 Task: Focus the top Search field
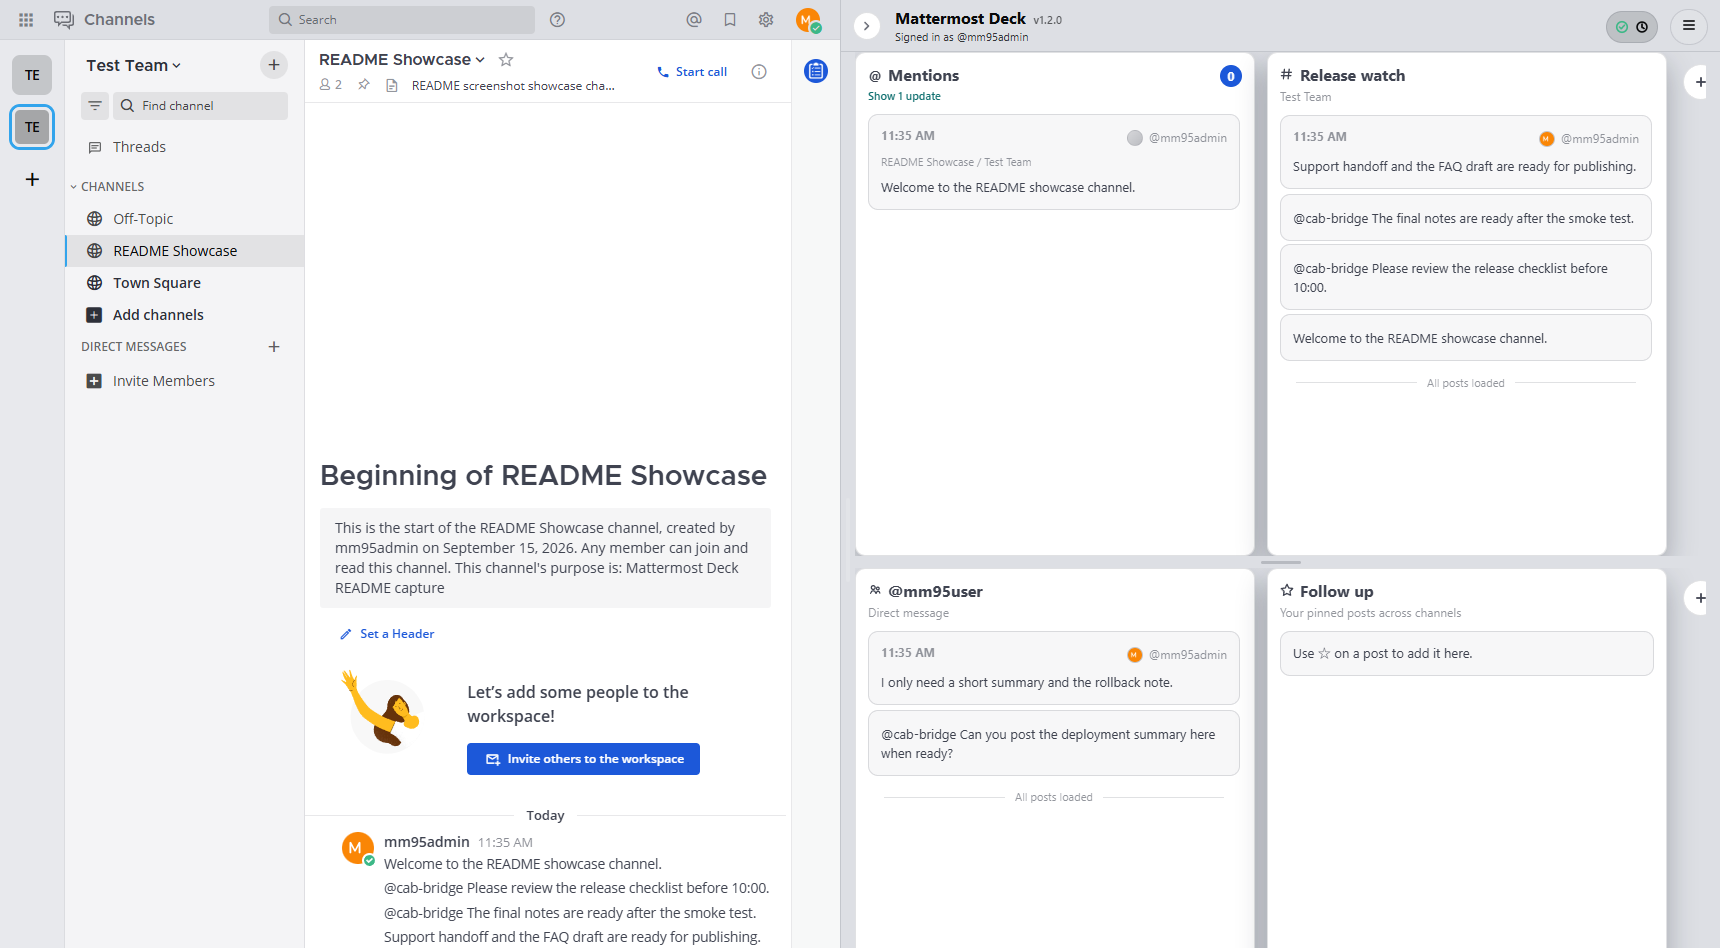click(402, 20)
